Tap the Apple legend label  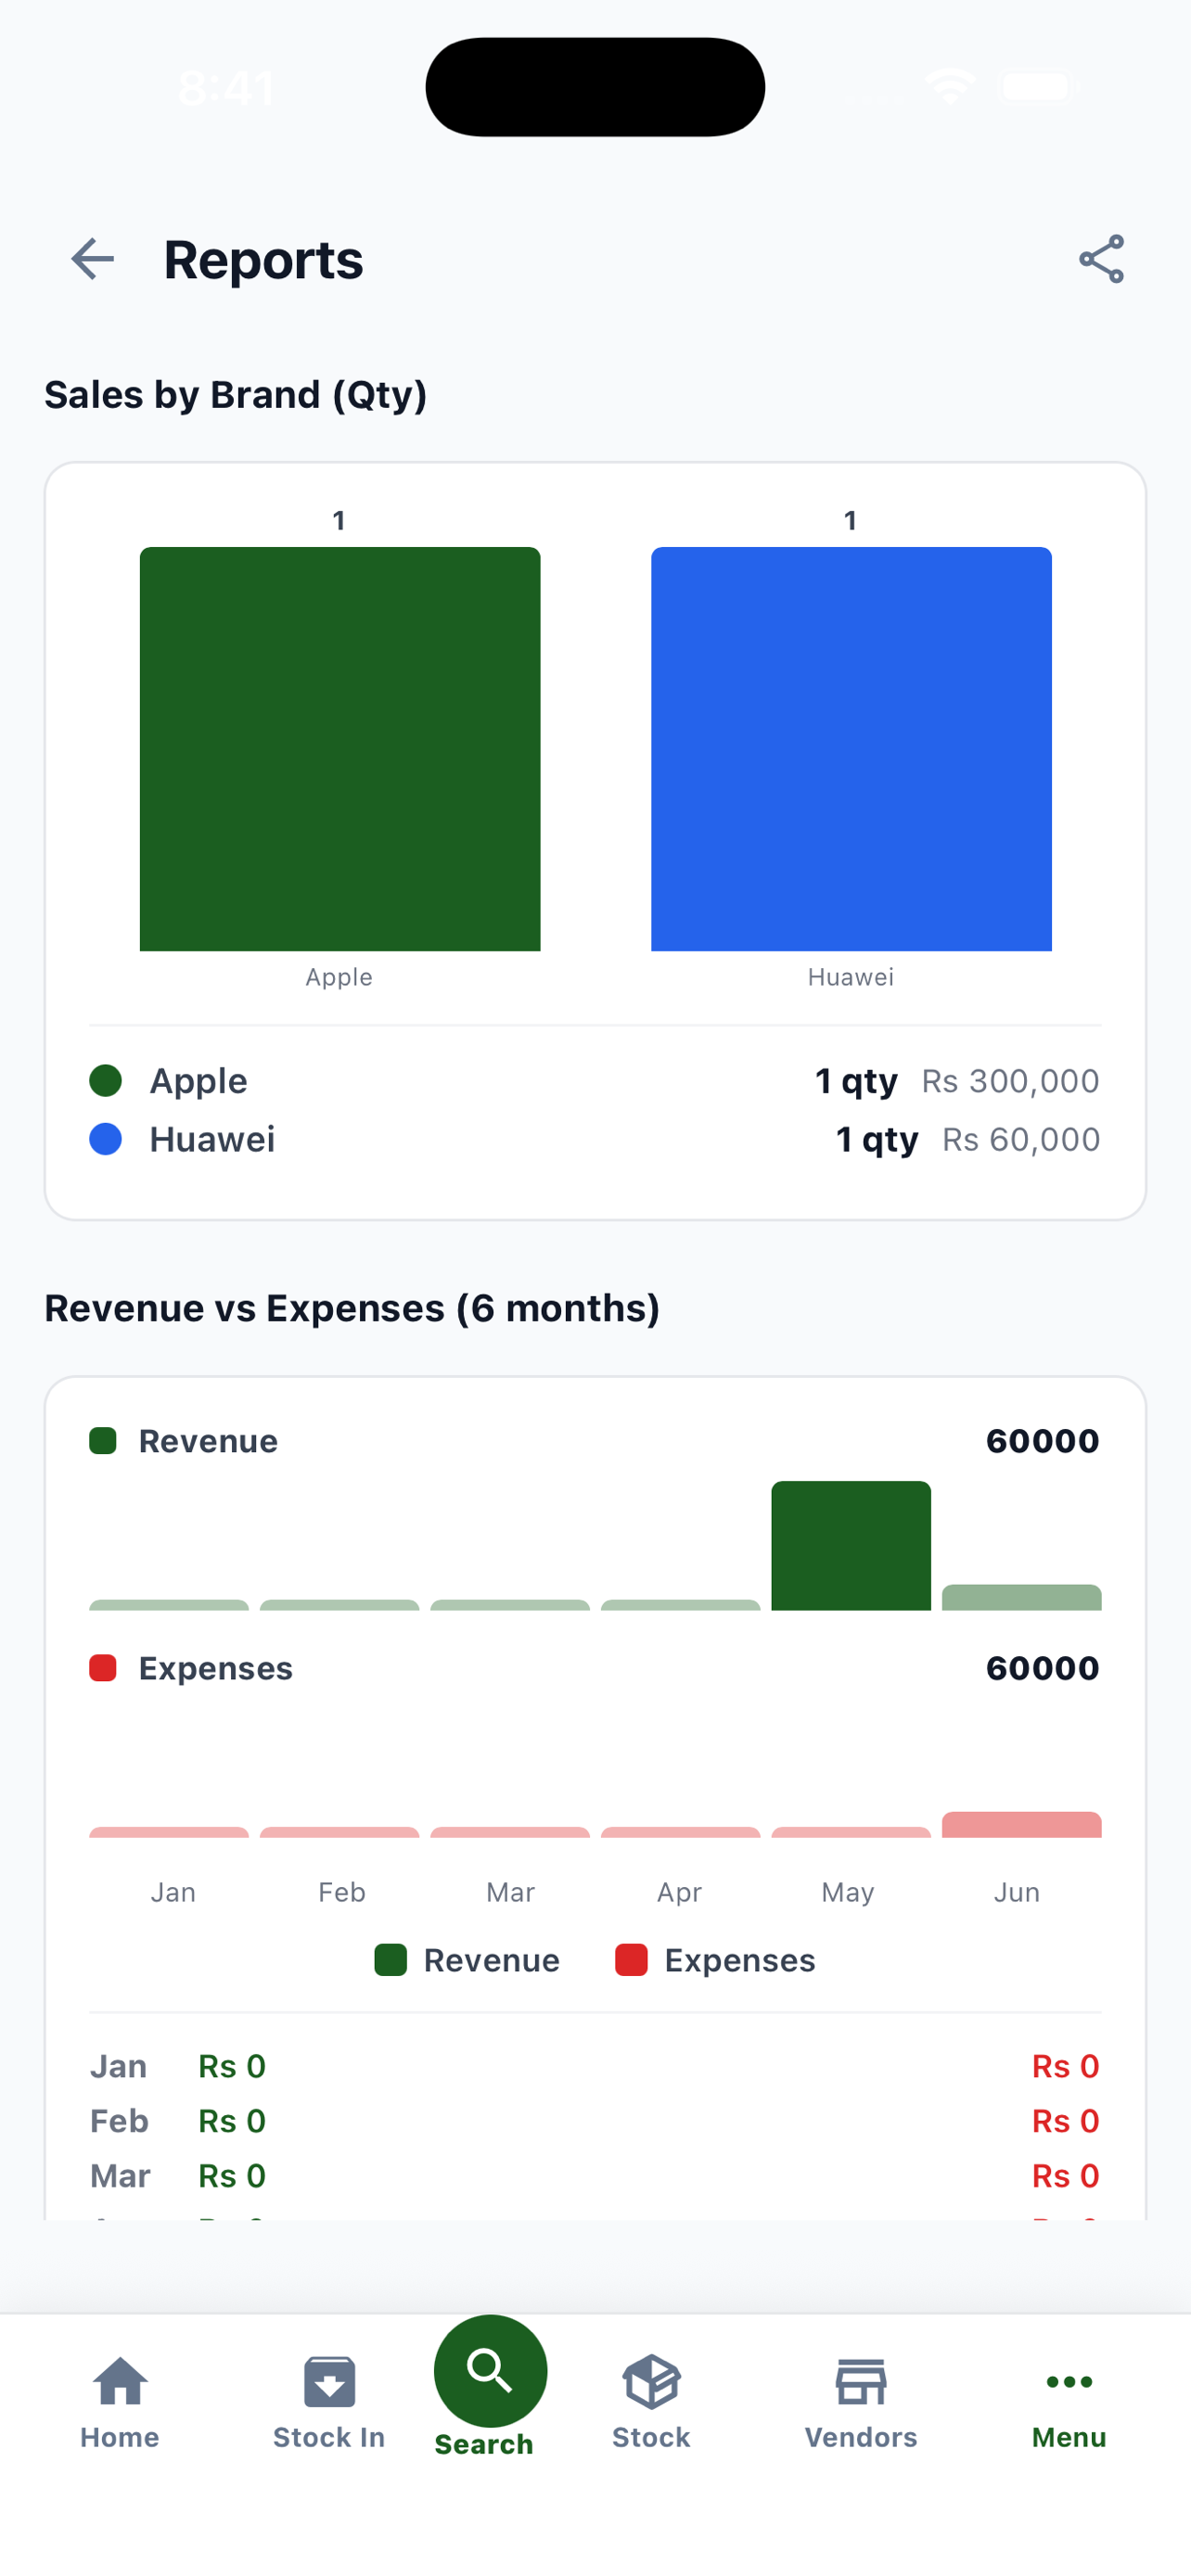pyautogui.click(x=198, y=1080)
